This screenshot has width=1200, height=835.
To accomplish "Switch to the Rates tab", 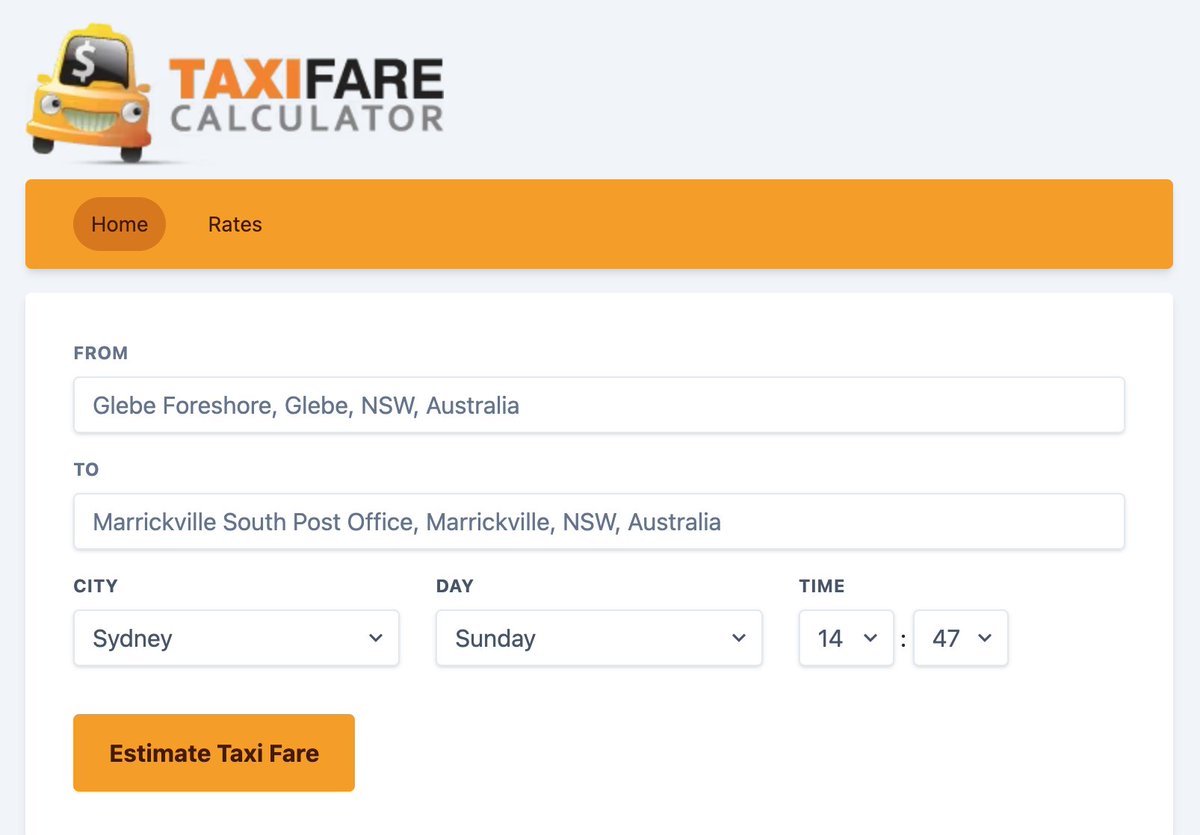I will tap(235, 224).
